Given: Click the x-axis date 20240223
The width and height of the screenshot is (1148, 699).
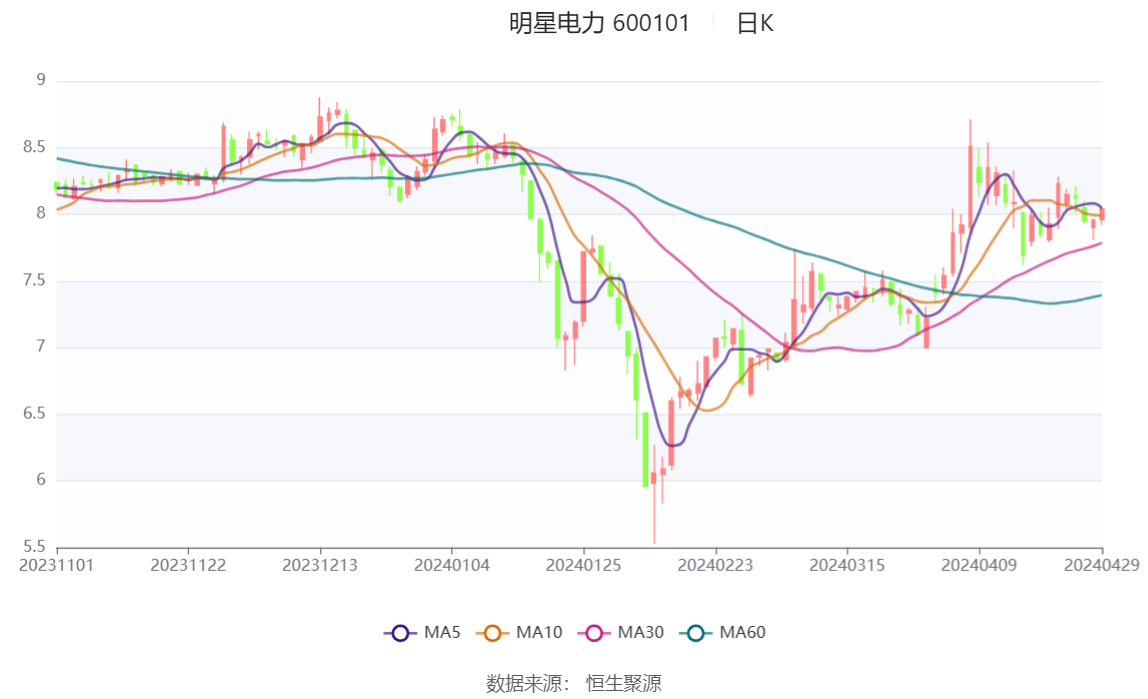Looking at the screenshot, I should [715, 566].
